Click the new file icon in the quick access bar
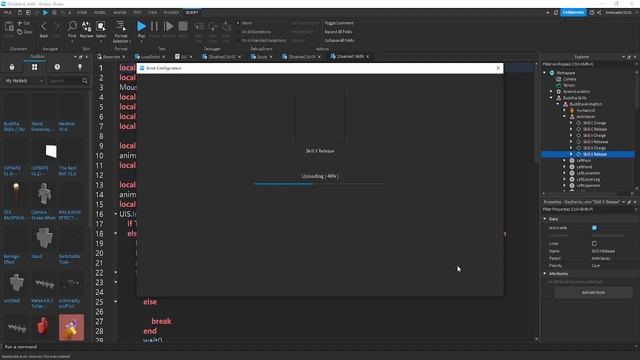This screenshot has width=640, height=360. pos(20,13)
